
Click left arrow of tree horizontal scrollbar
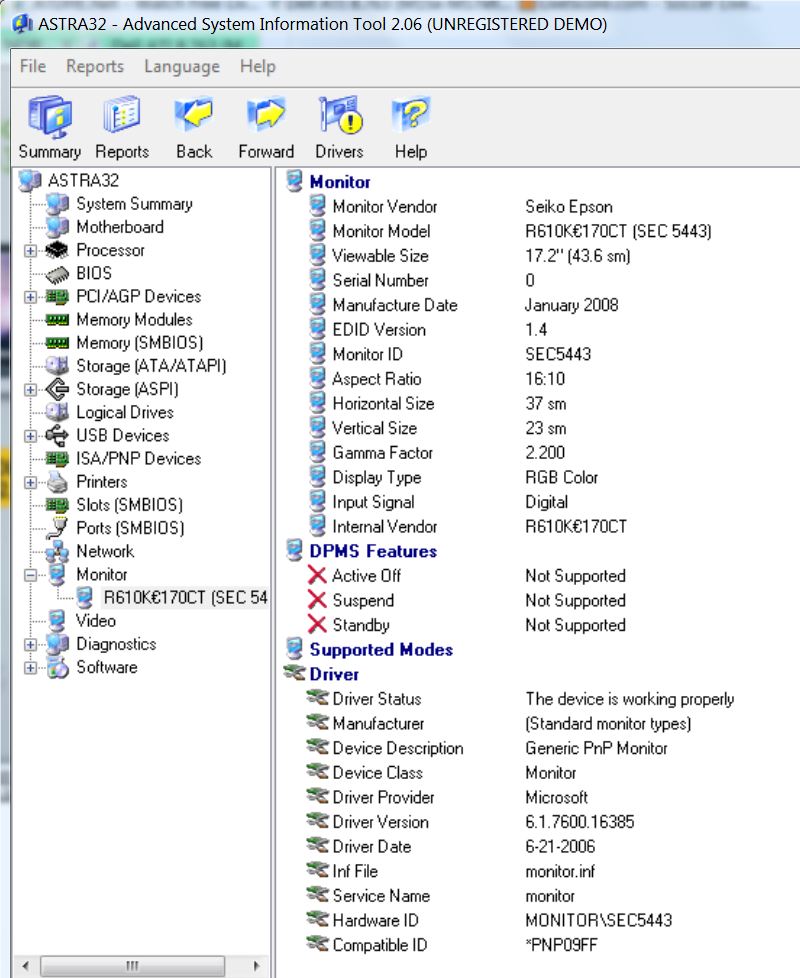26,966
